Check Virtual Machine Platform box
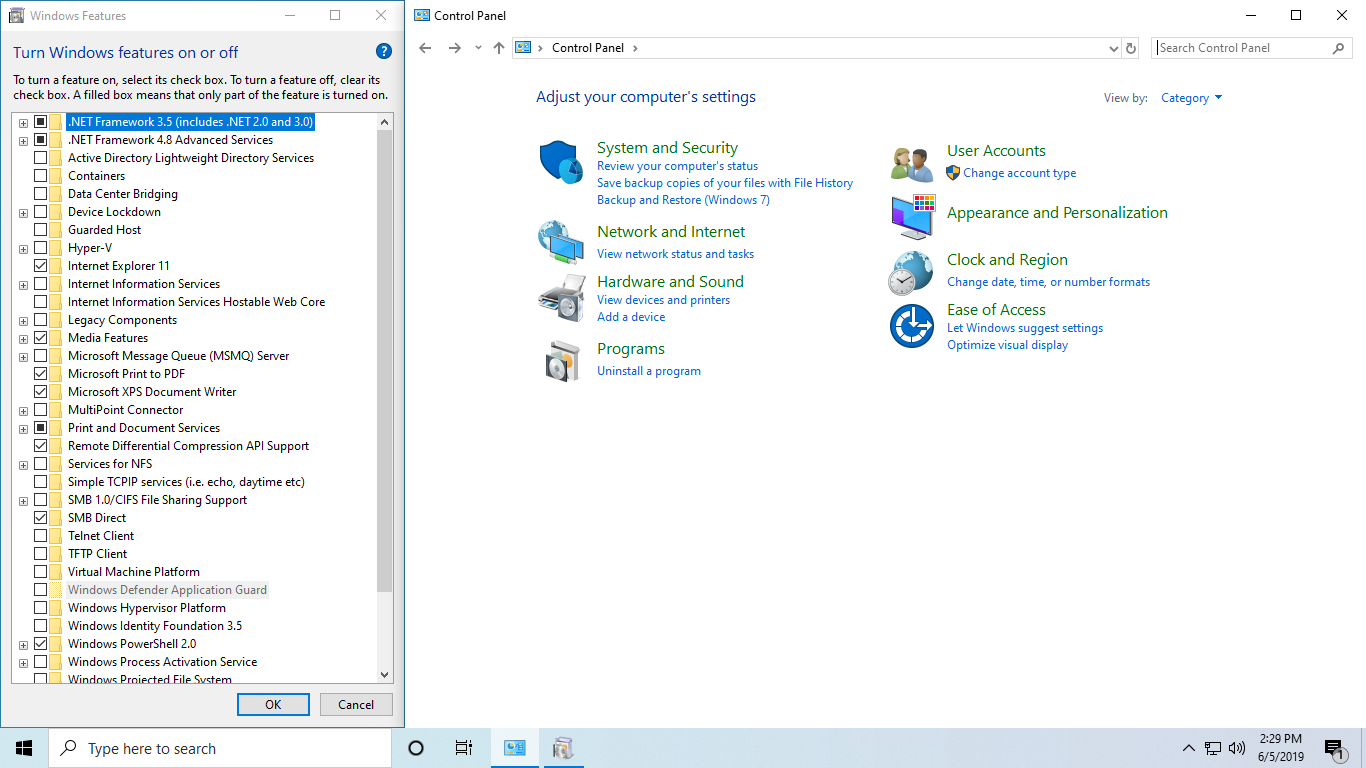Viewport: 1366px width, 768px height. click(x=41, y=572)
